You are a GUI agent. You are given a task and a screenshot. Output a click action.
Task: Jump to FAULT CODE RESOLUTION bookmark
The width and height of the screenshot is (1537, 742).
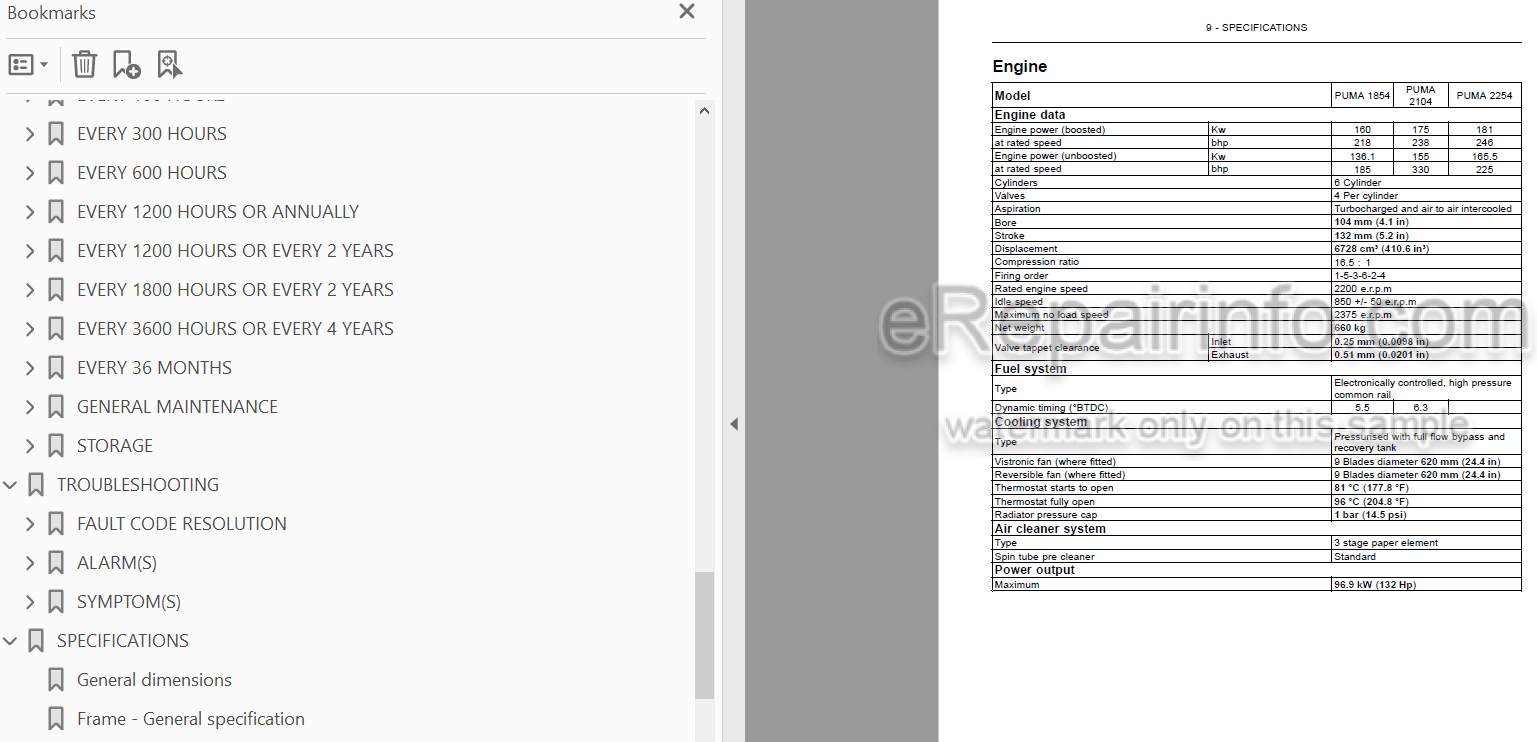coord(182,524)
